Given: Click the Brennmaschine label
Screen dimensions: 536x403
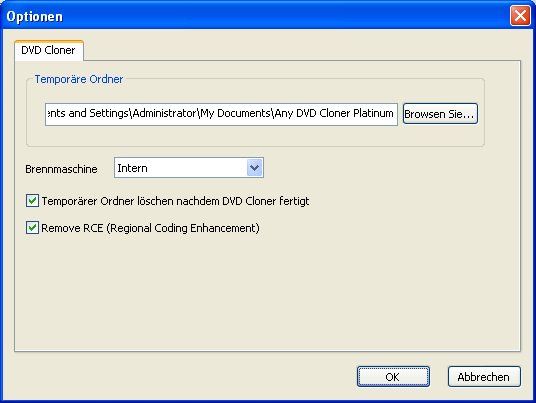Looking at the screenshot, I should coord(62,169).
